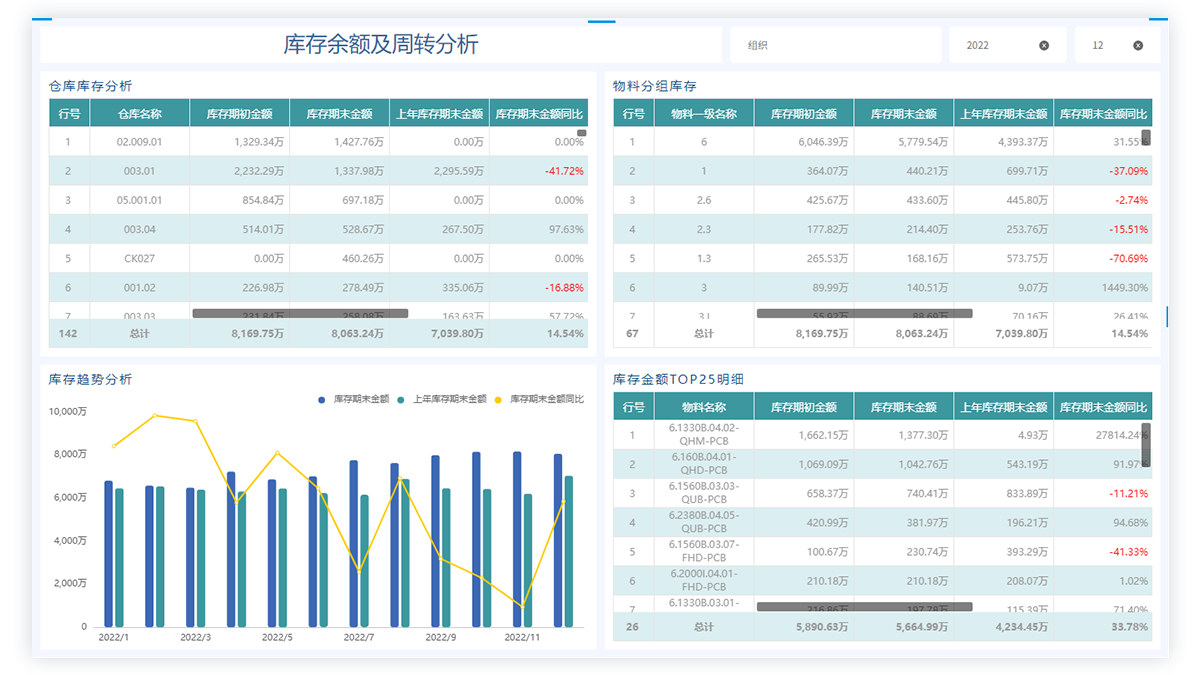Clear the 12 month filter
The width and height of the screenshot is (1200, 675).
[x=1138, y=45]
